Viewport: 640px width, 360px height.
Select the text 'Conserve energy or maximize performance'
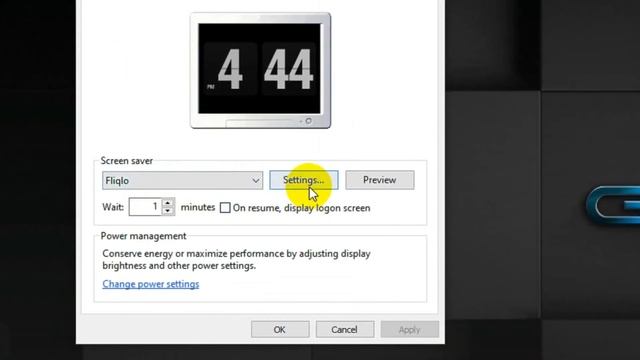tap(193, 254)
